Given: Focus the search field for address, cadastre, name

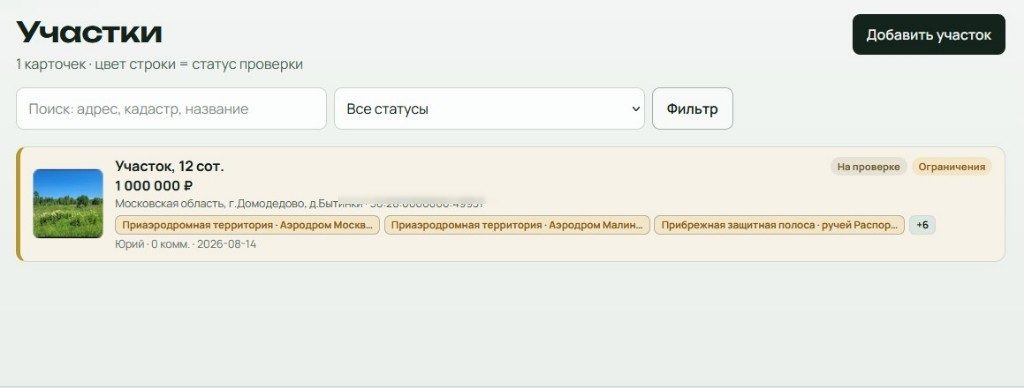Looking at the screenshot, I should click(171, 108).
